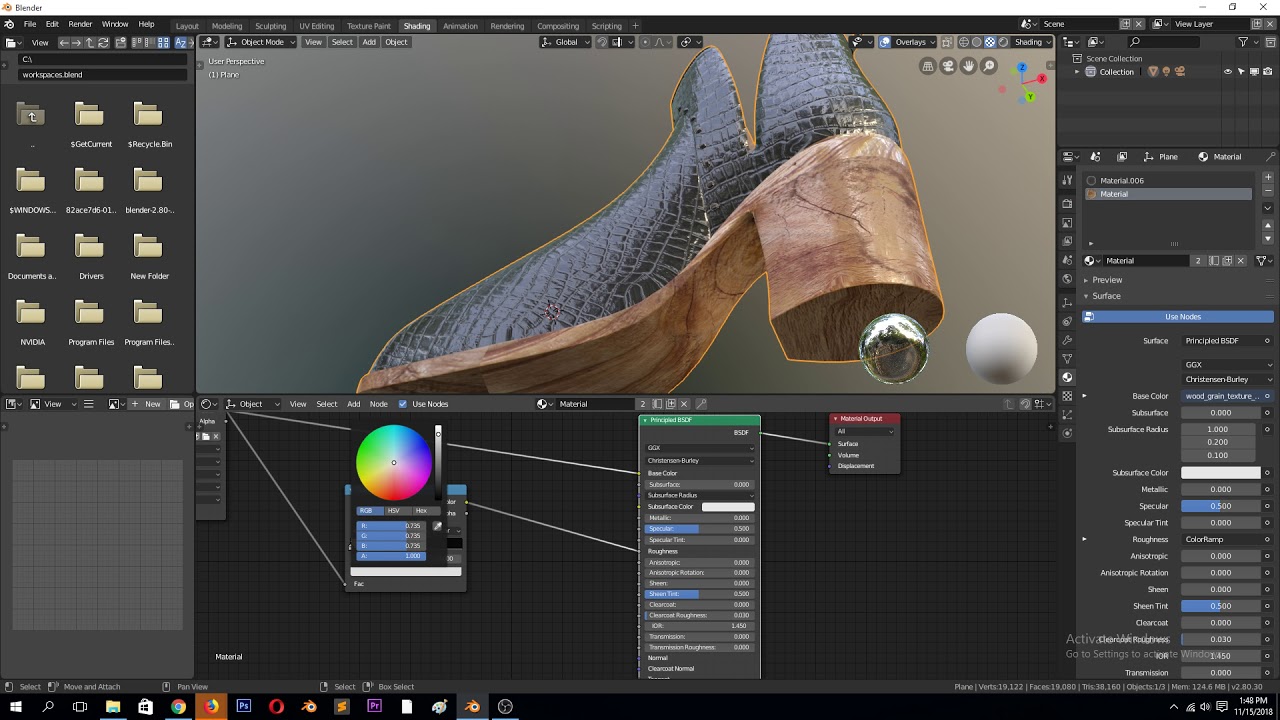
Task: Adjust the Specular slider in the properties panel
Action: [x=1220, y=506]
